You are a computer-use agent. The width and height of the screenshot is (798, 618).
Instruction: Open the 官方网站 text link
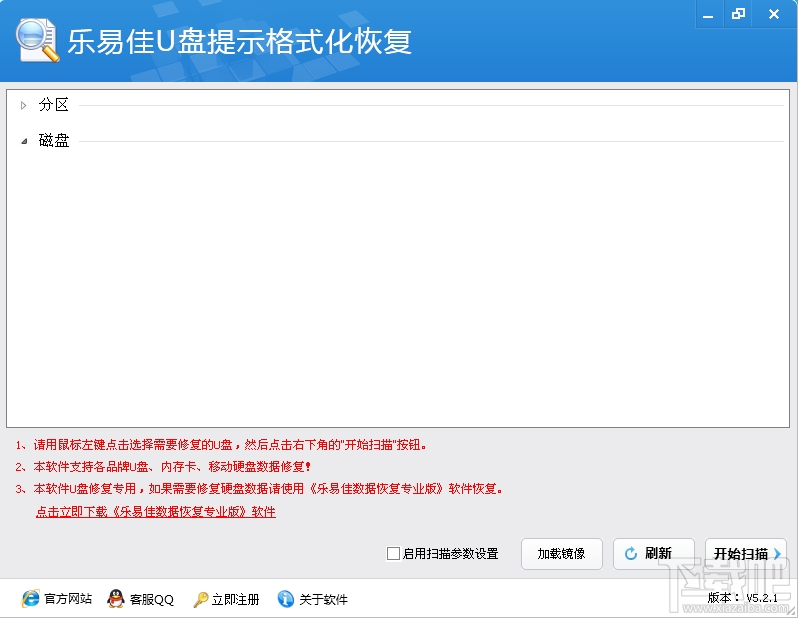pyautogui.click(x=68, y=599)
